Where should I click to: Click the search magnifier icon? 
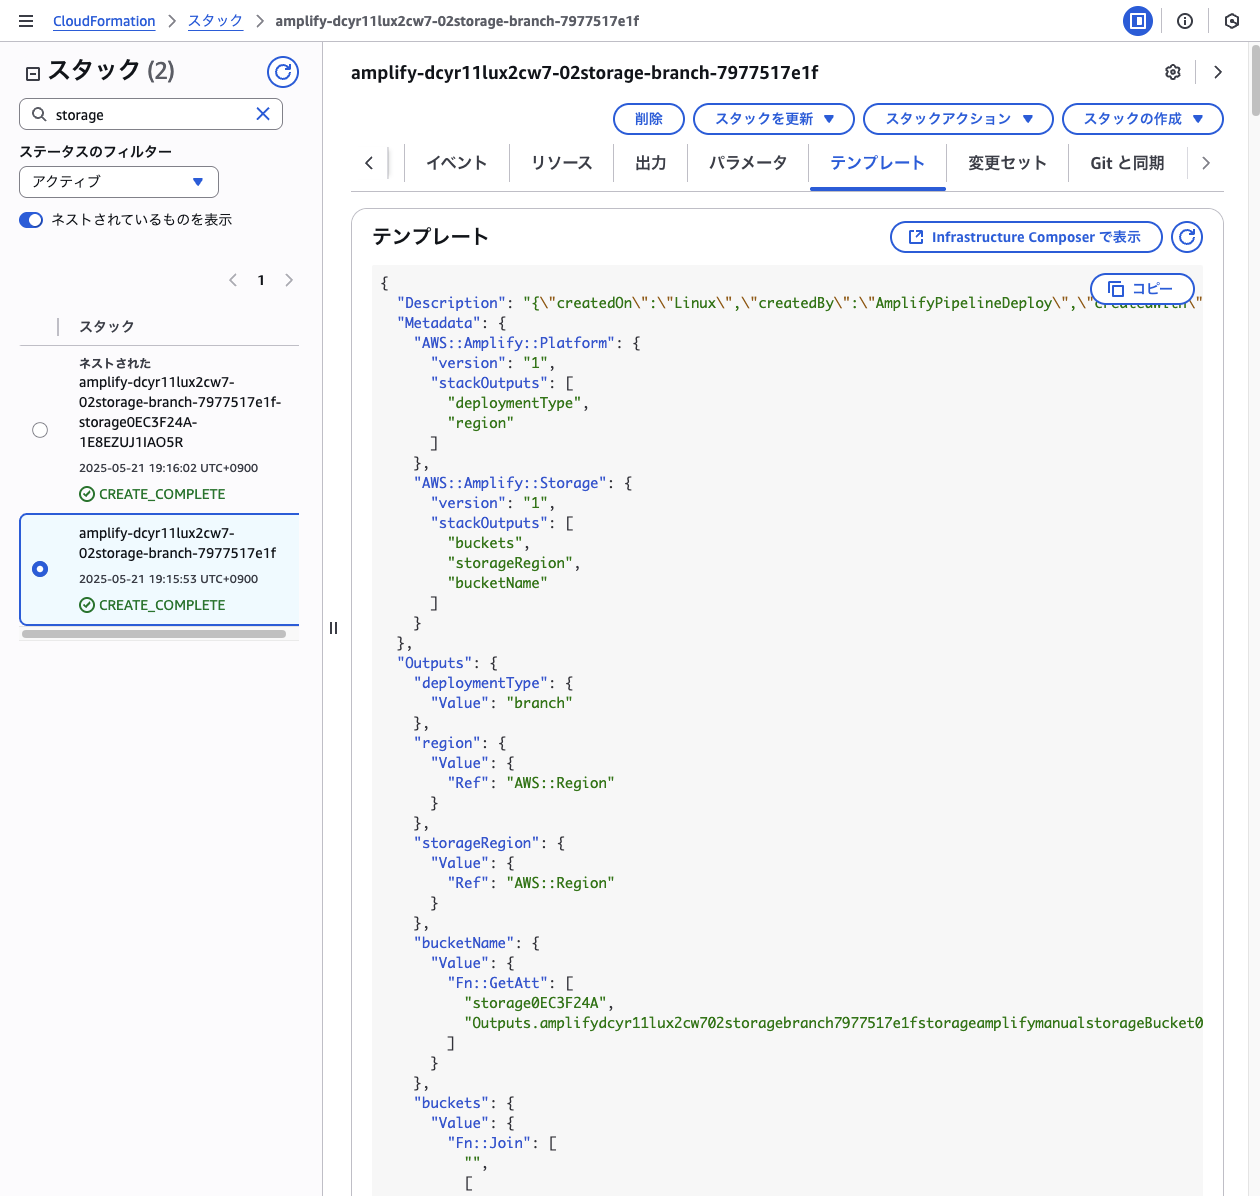coord(39,114)
